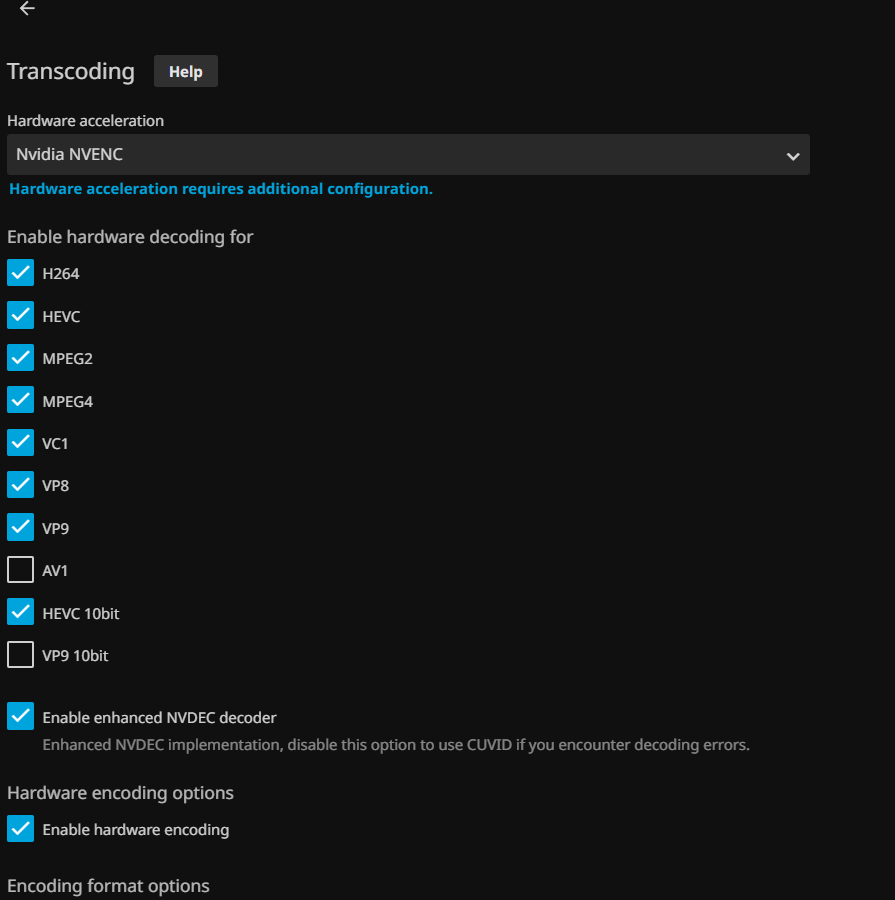Click the dropdown chevron beside Nvidia NVENC
Screen dimensions: 895x900
pos(792,156)
